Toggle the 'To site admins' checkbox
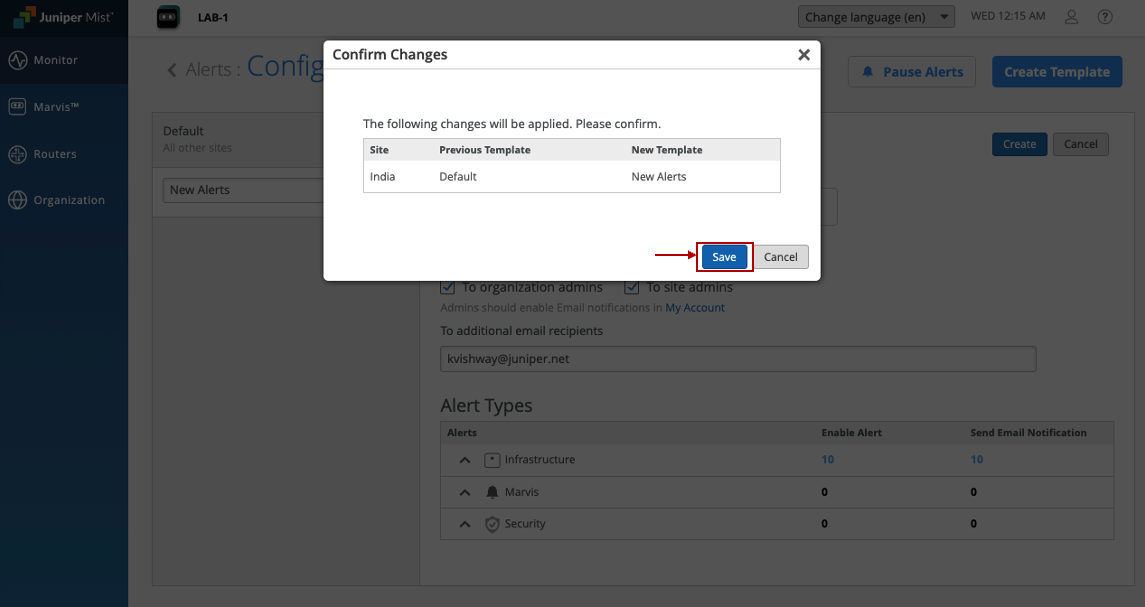Screen dimensions: 1145x607 (x=632, y=287)
